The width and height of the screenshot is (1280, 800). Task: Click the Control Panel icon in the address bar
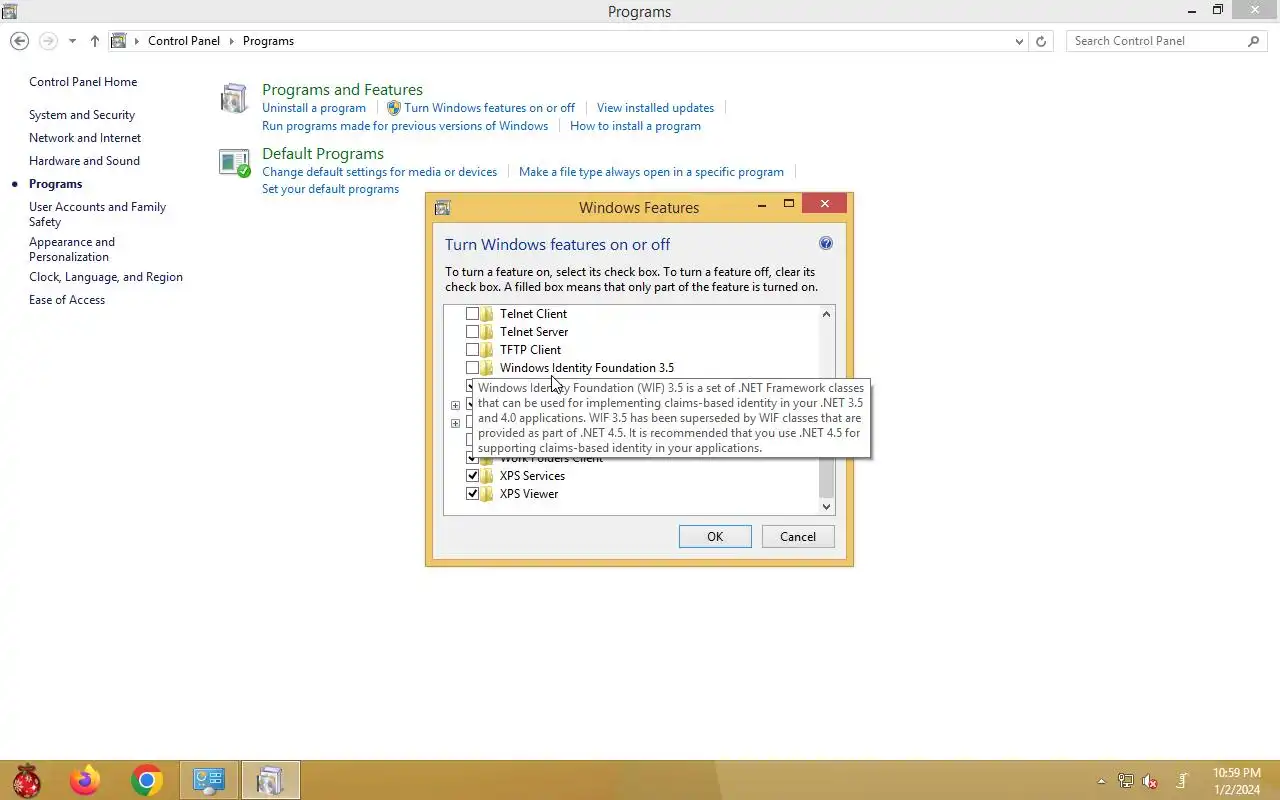click(x=119, y=41)
